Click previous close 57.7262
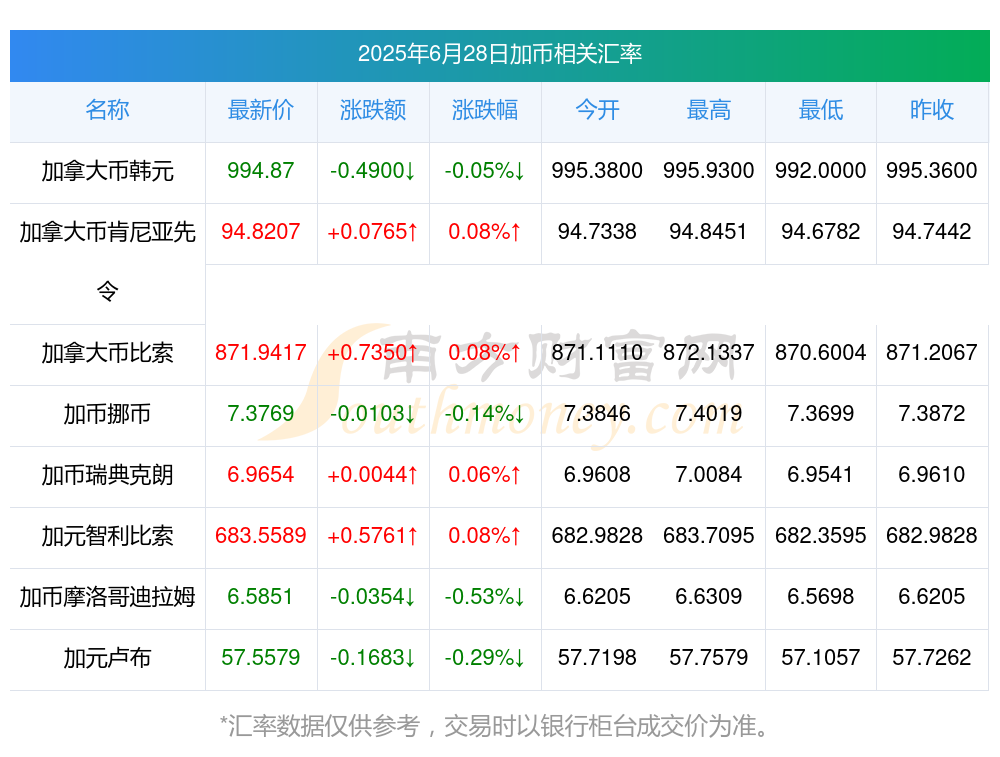Image resolution: width=1000 pixels, height=757 pixels. [932, 657]
